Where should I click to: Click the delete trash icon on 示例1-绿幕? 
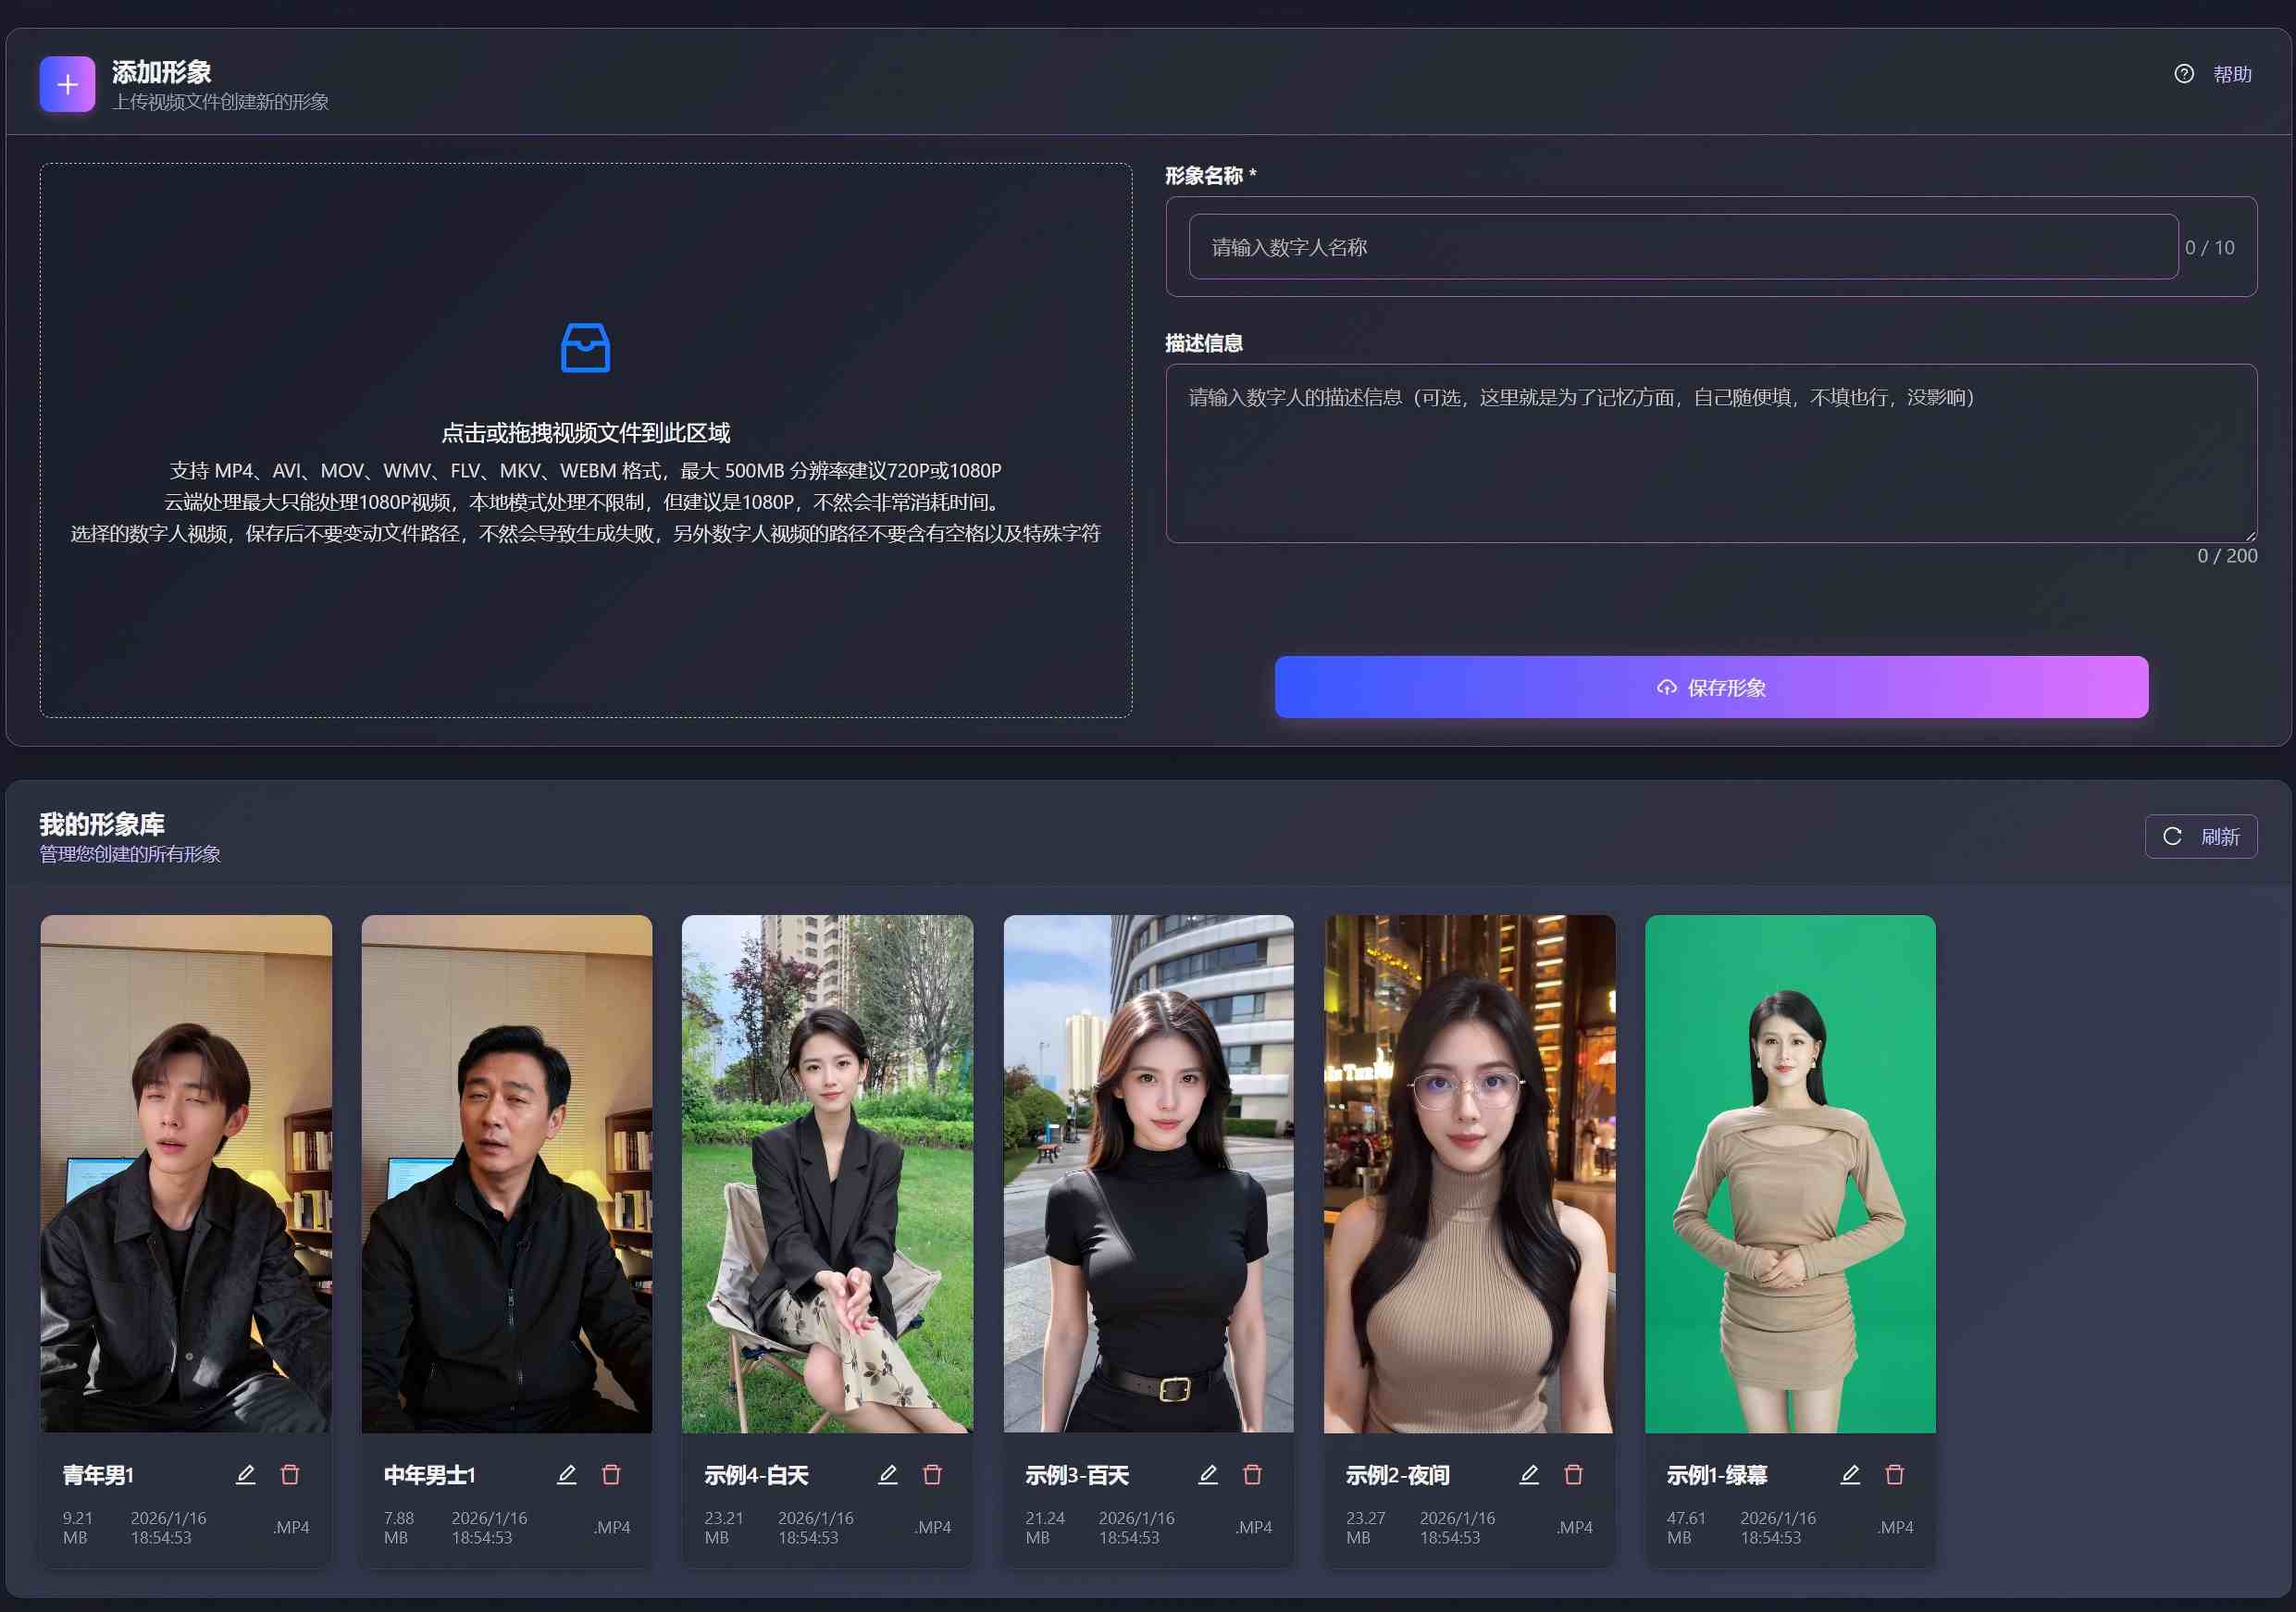[1894, 1474]
